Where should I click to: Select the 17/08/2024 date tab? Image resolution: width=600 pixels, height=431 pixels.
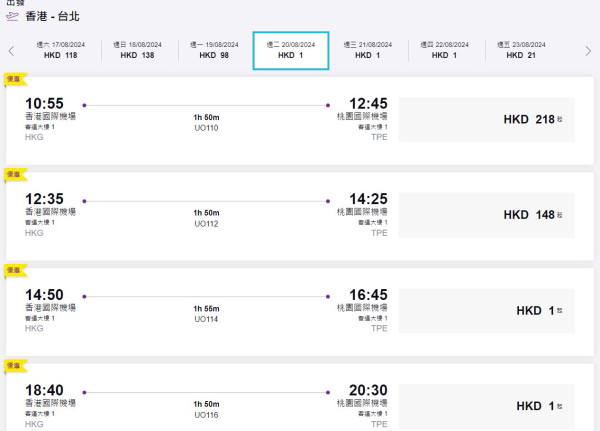click(60, 50)
